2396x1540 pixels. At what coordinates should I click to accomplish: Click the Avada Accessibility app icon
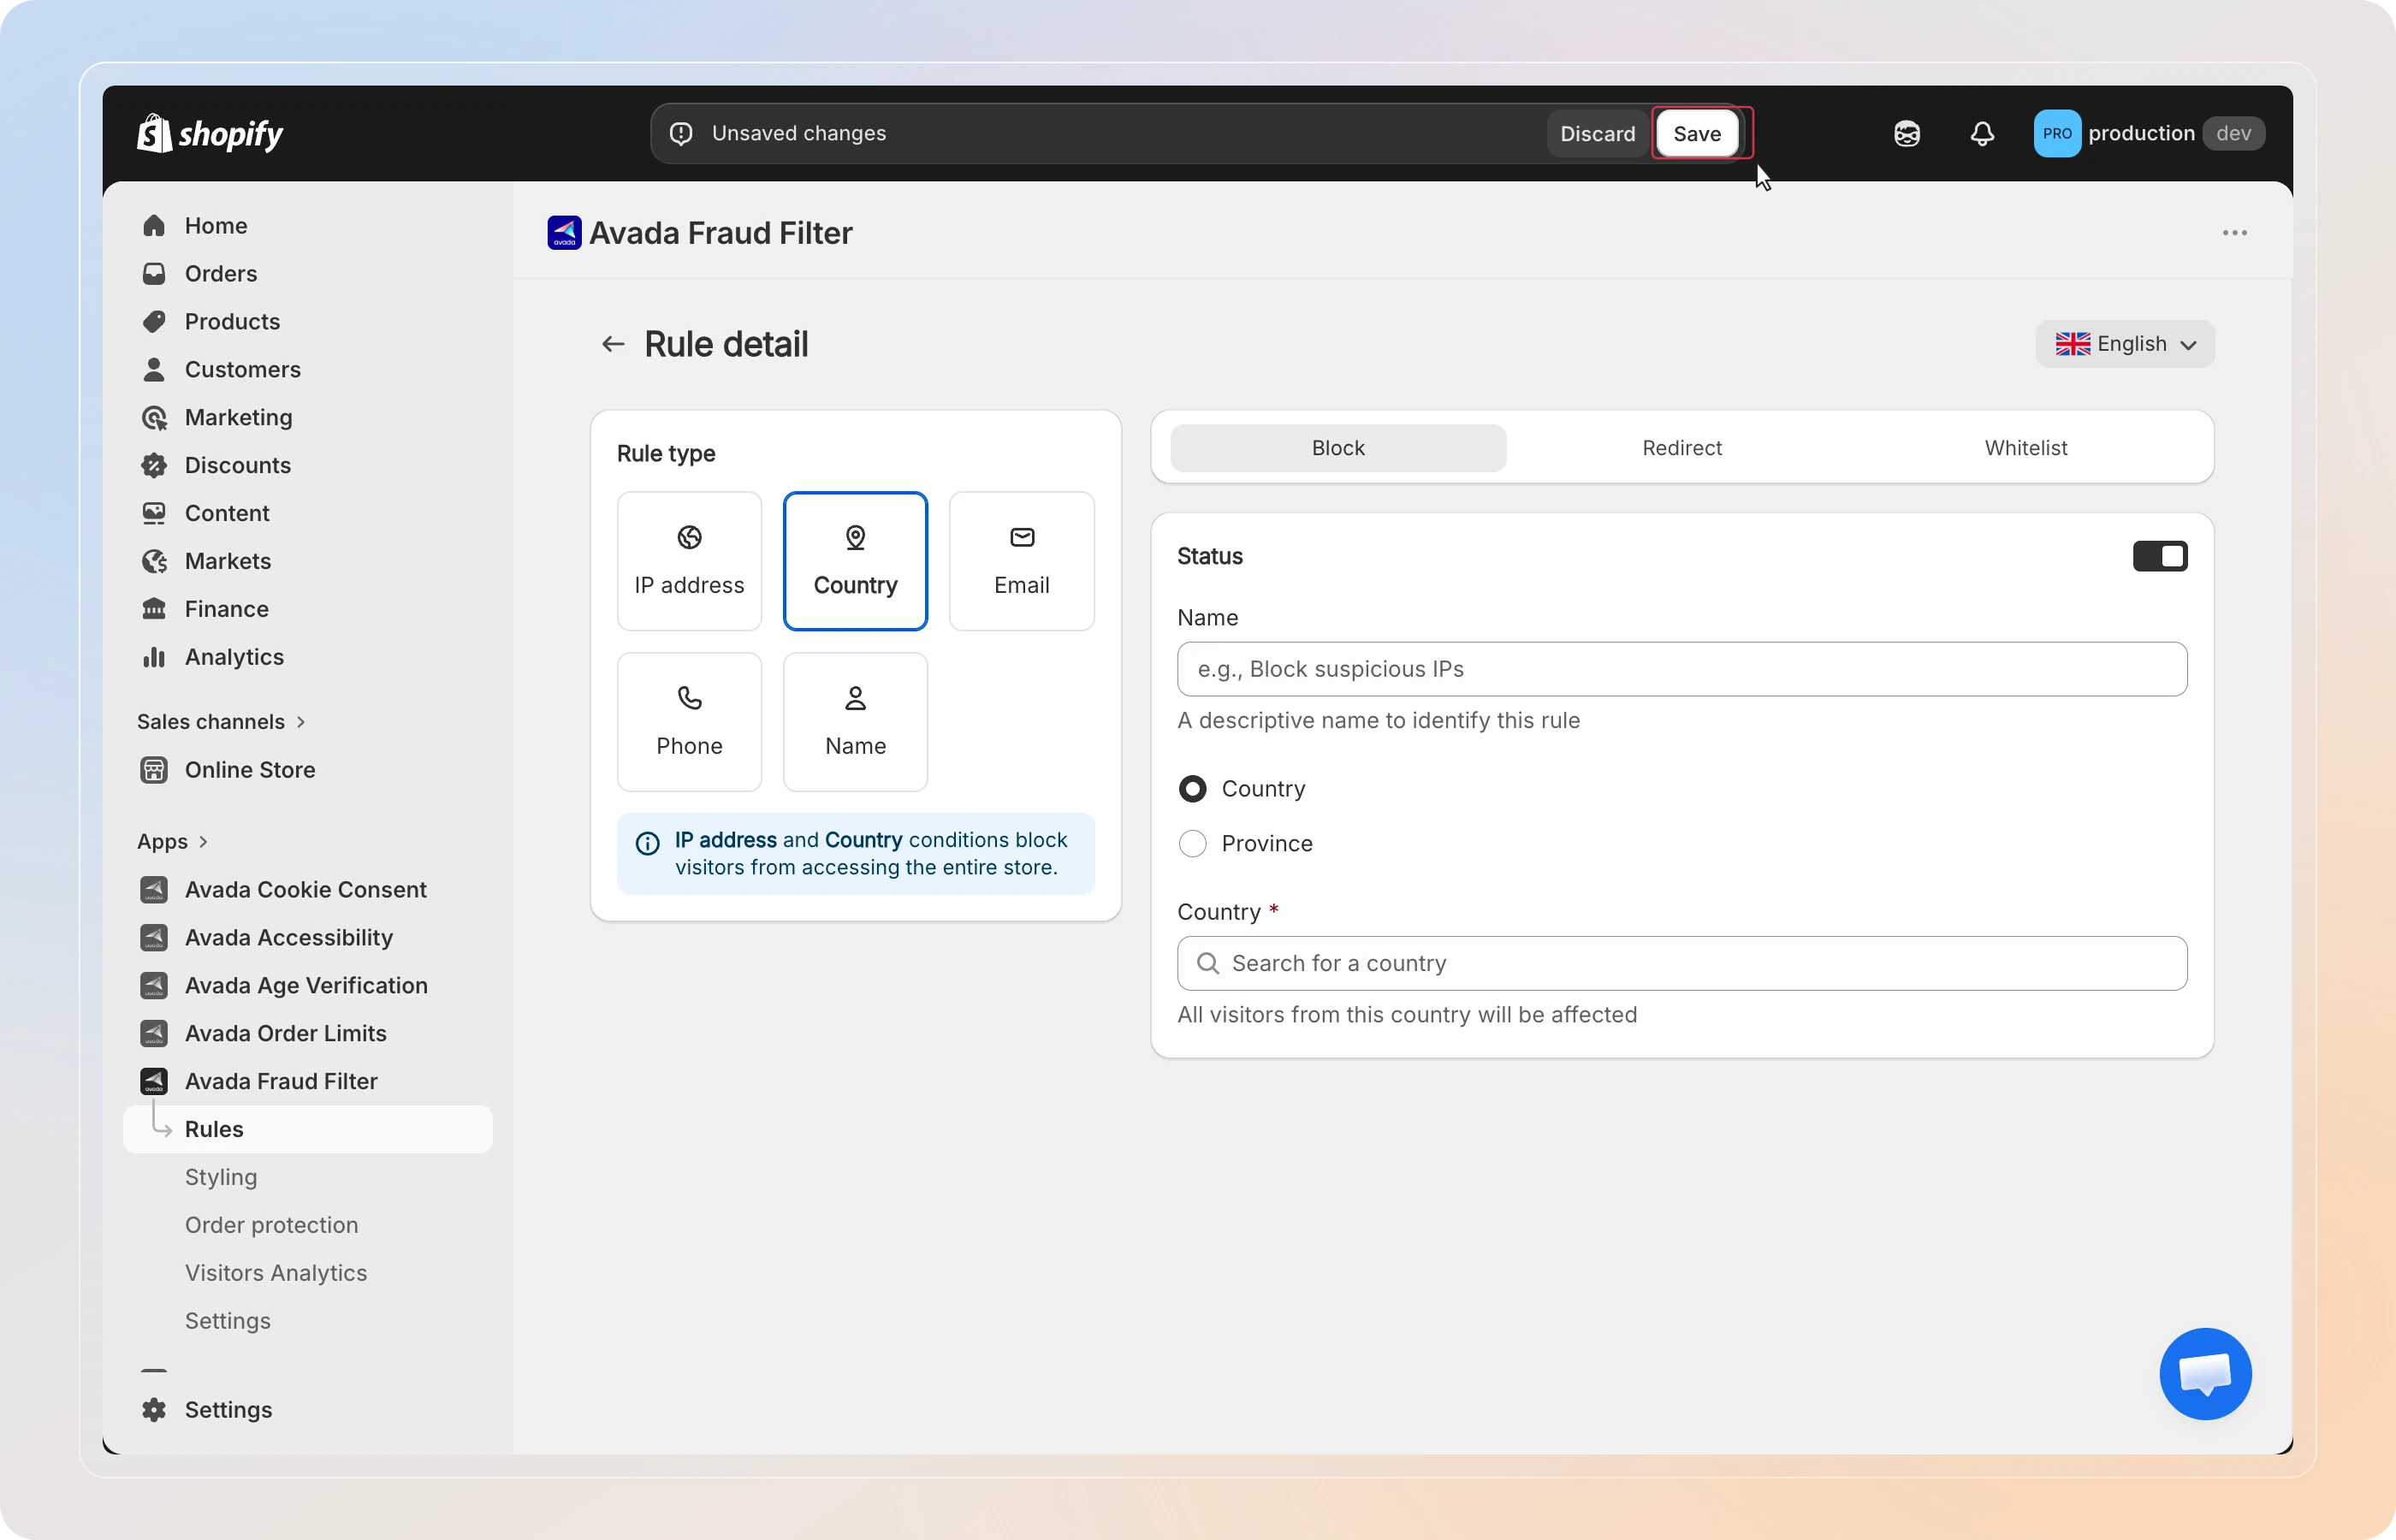click(x=154, y=938)
